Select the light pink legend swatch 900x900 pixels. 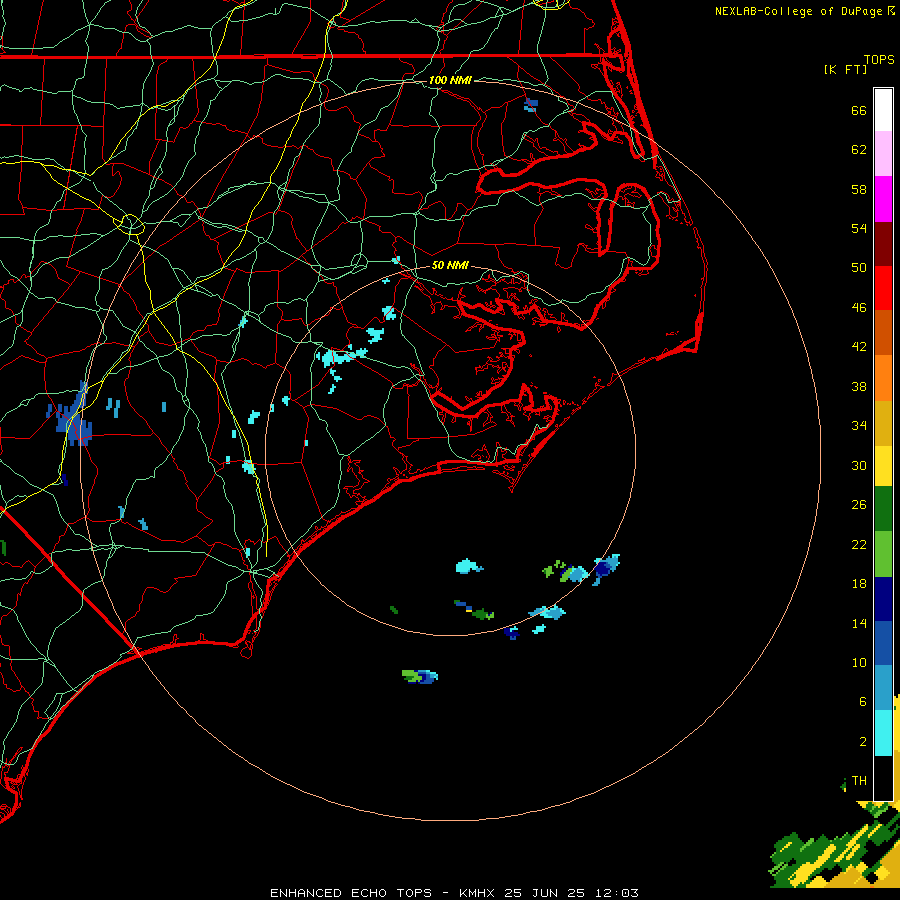883,154
